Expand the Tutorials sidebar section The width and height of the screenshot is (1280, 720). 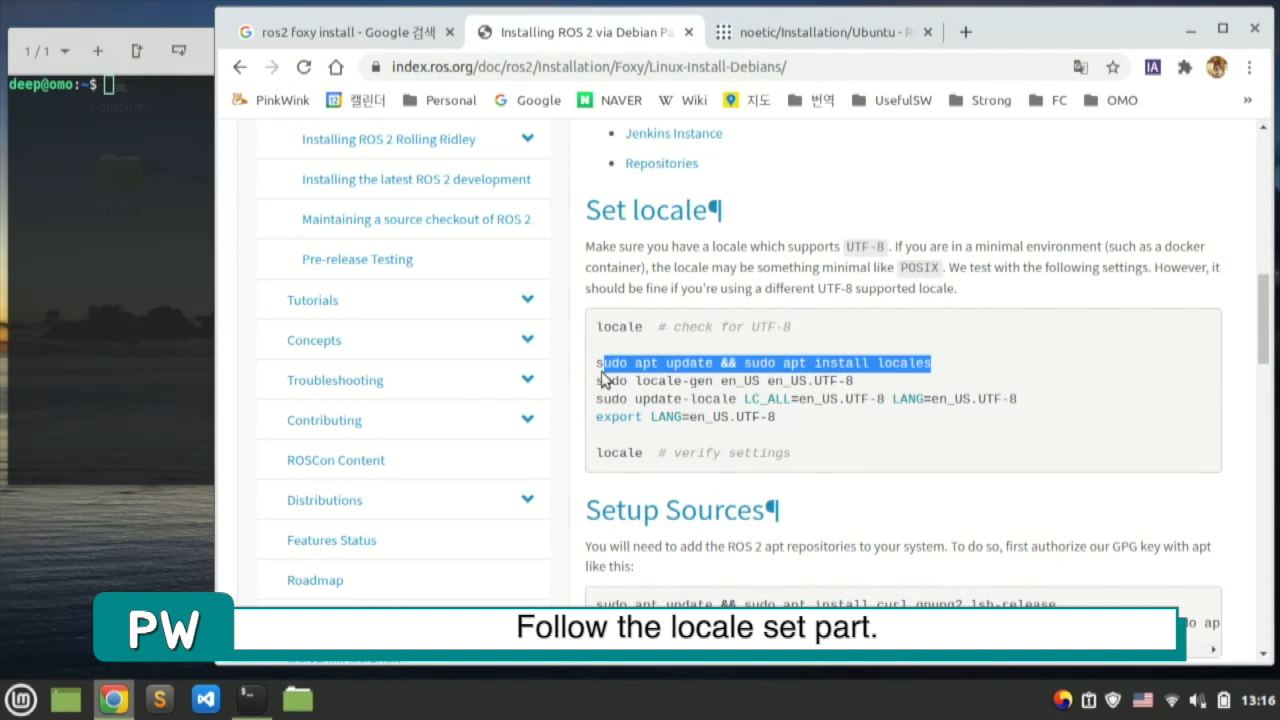(527, 299)
